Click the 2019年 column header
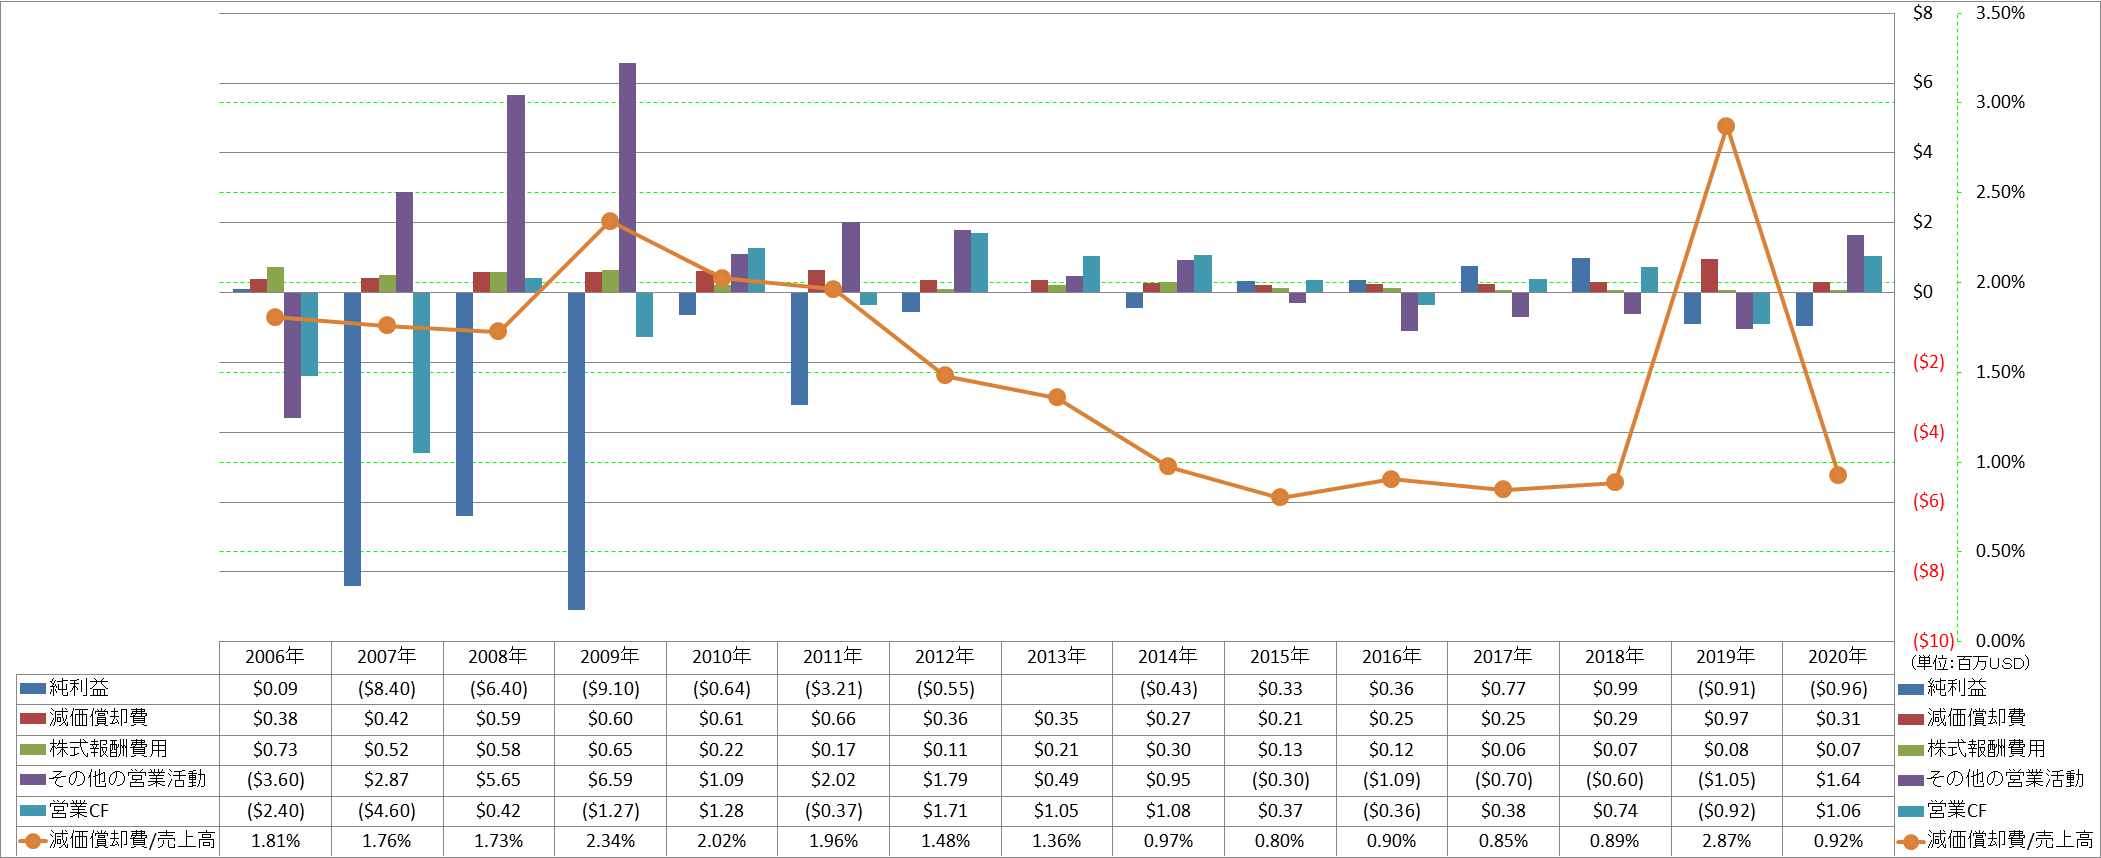2101x858 pixels. click(x=1725, y=657)
